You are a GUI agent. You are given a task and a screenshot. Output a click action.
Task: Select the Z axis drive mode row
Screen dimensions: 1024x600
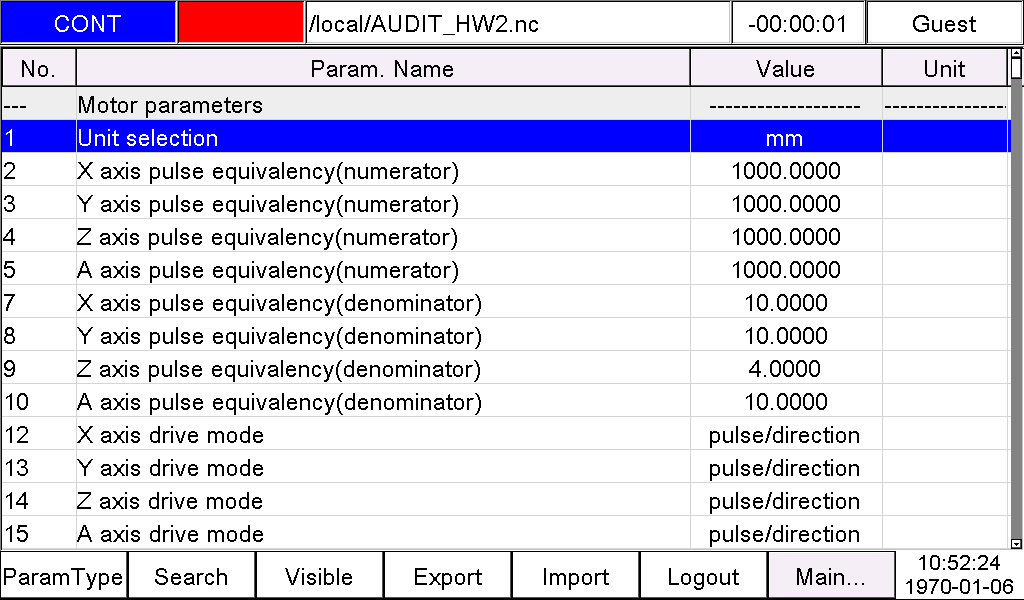(x=505, y=500)
